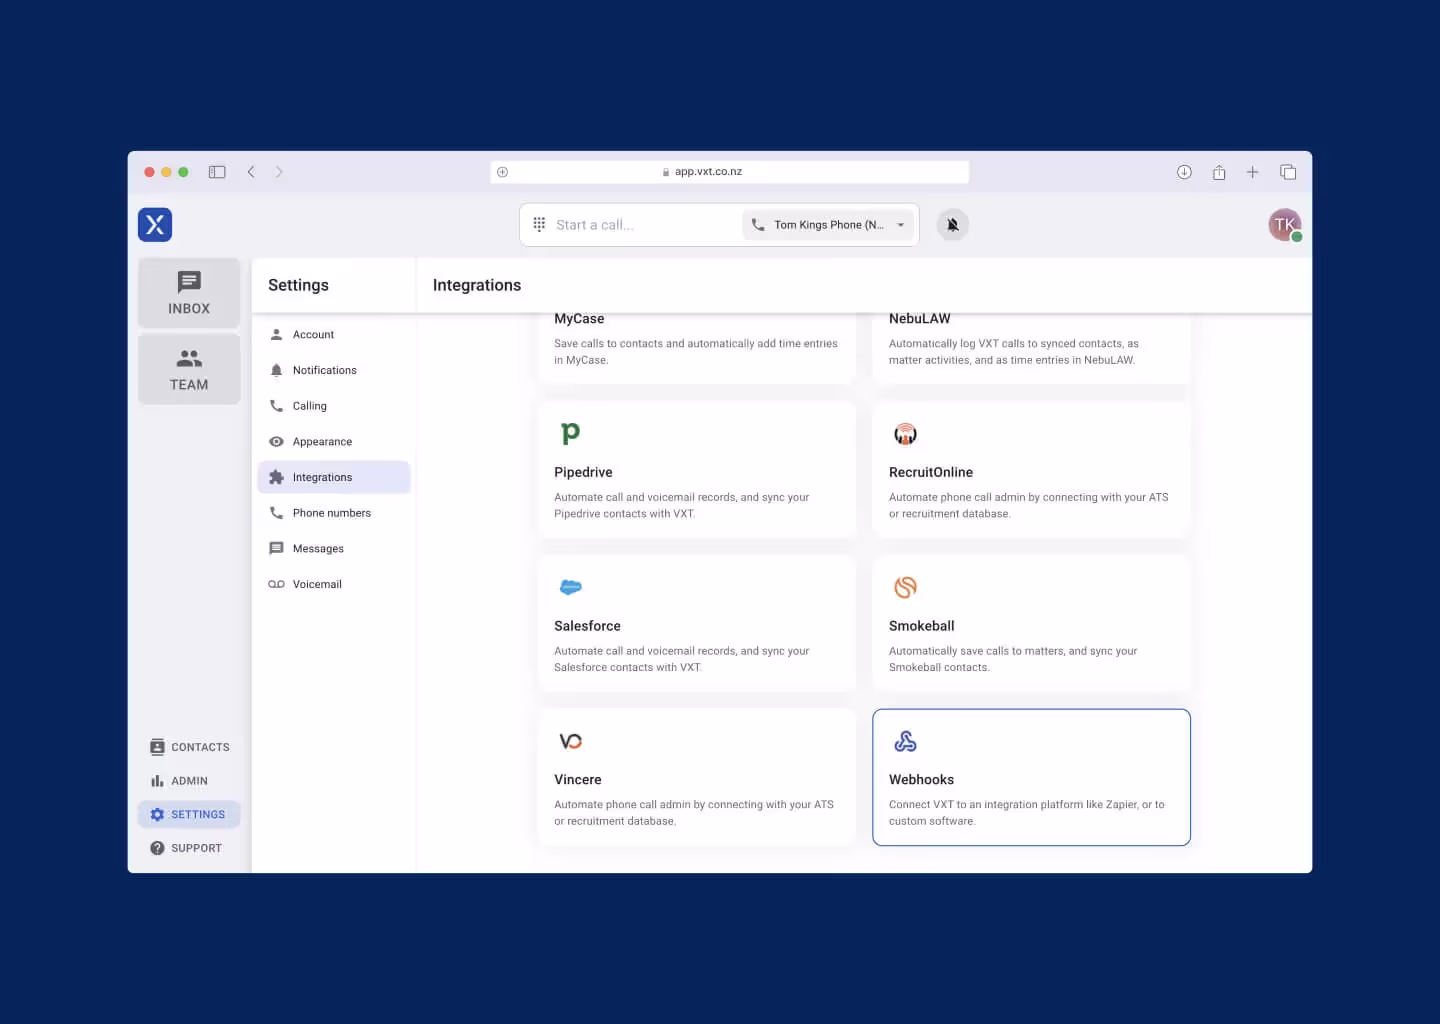Viewport: 1440px width, 1024px height.
Task: Click the Vincere logo icon
Action: tap(570, 741)
